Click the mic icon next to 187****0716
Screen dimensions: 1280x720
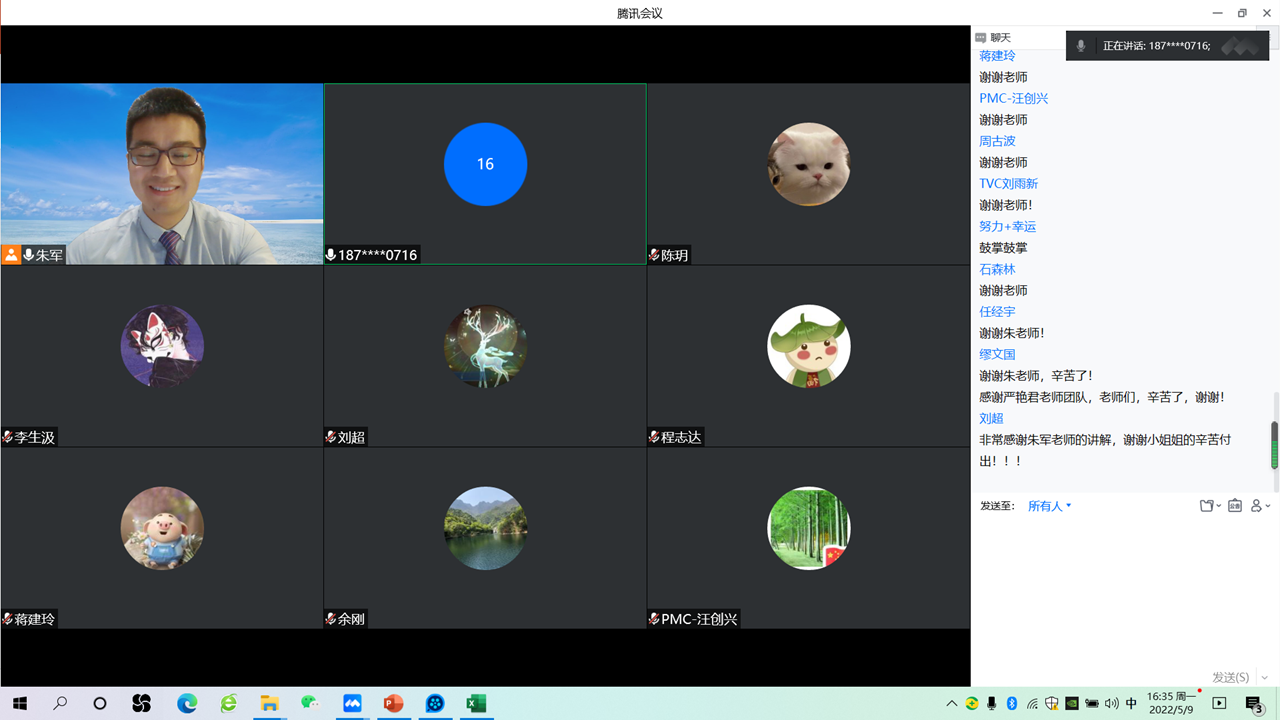click(x=331, y=255)
